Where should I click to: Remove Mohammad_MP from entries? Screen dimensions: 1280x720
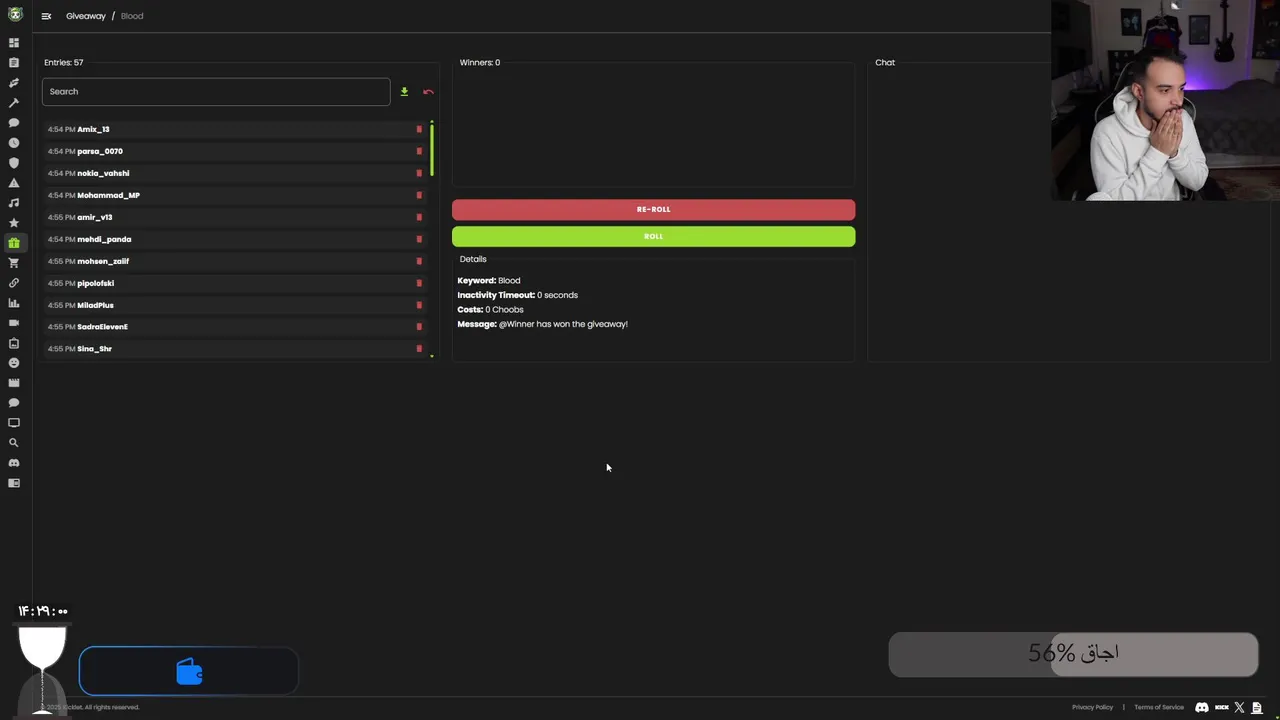tap(419, 195)
